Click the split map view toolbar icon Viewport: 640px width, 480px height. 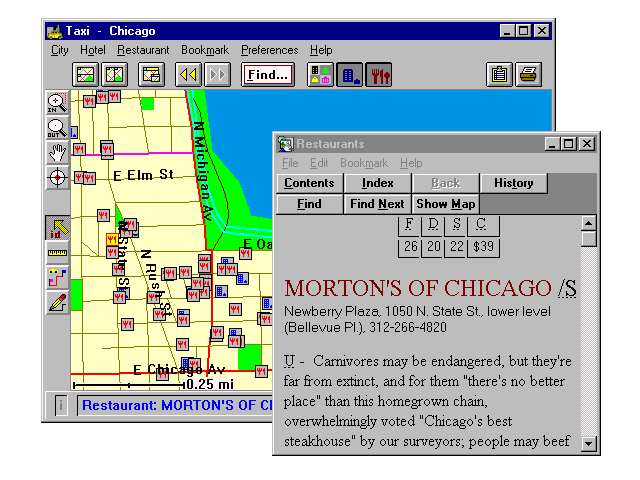(x=114, y=75)
